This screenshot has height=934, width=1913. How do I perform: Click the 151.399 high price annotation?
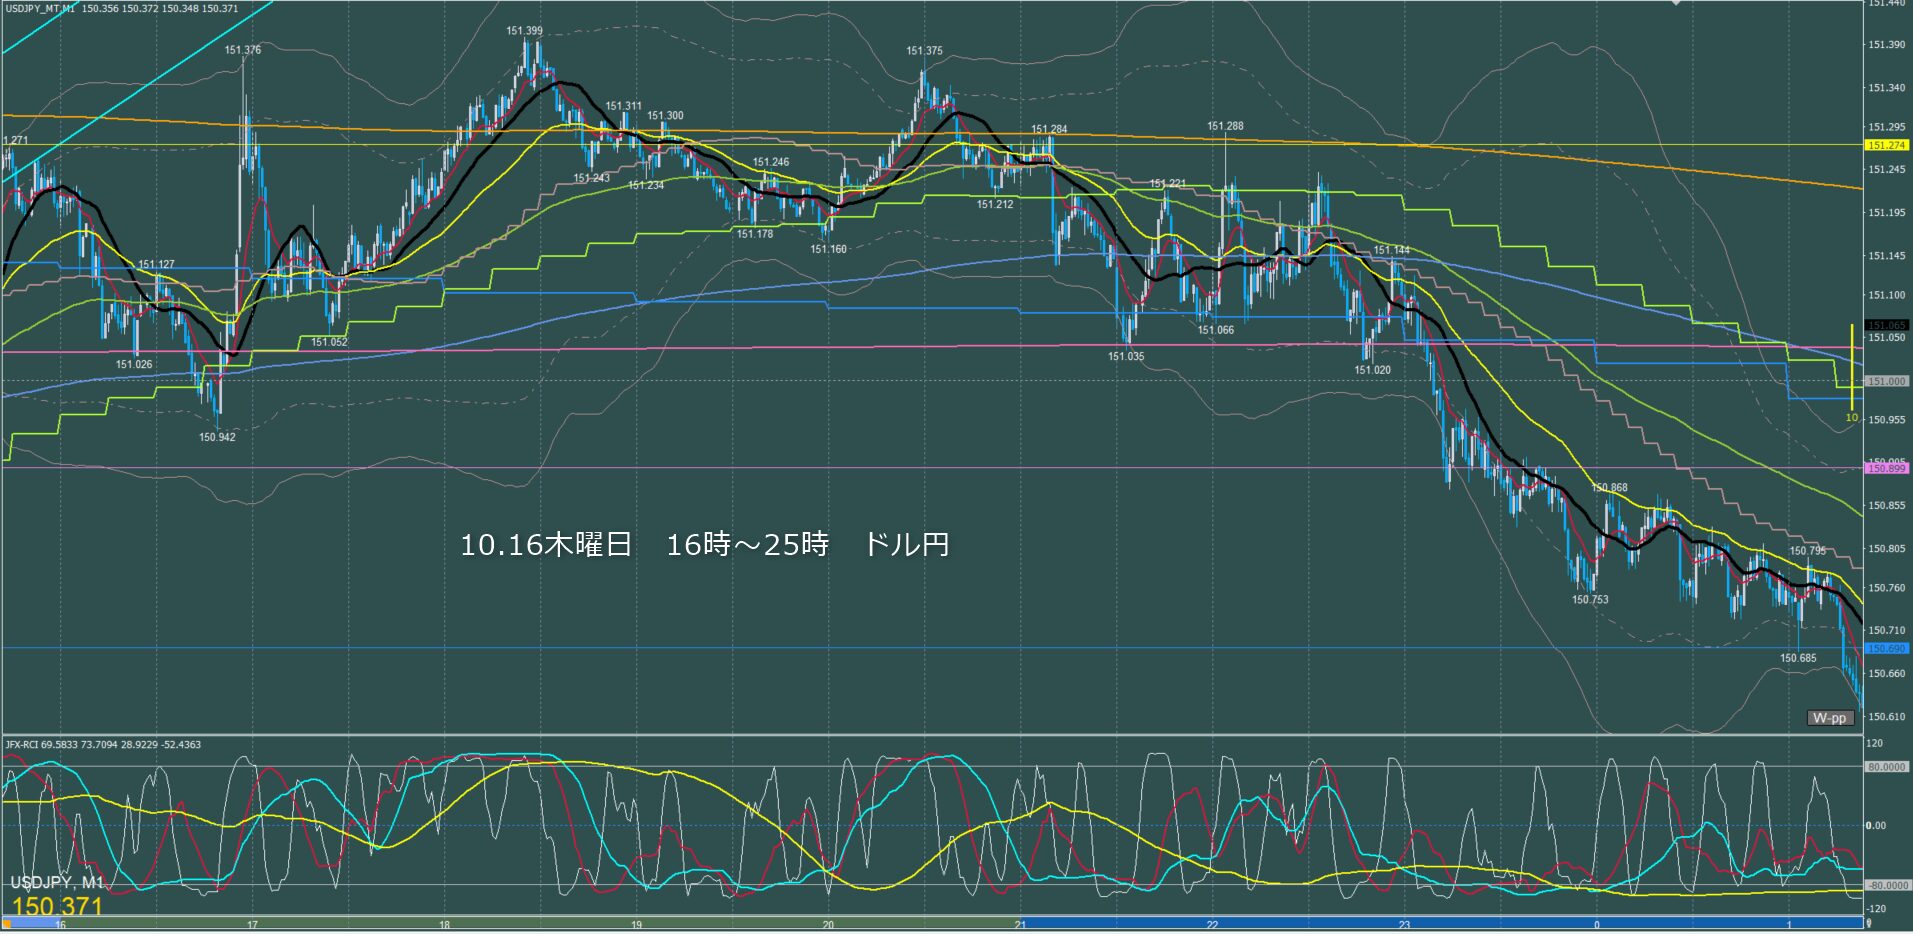click(524, 31)
